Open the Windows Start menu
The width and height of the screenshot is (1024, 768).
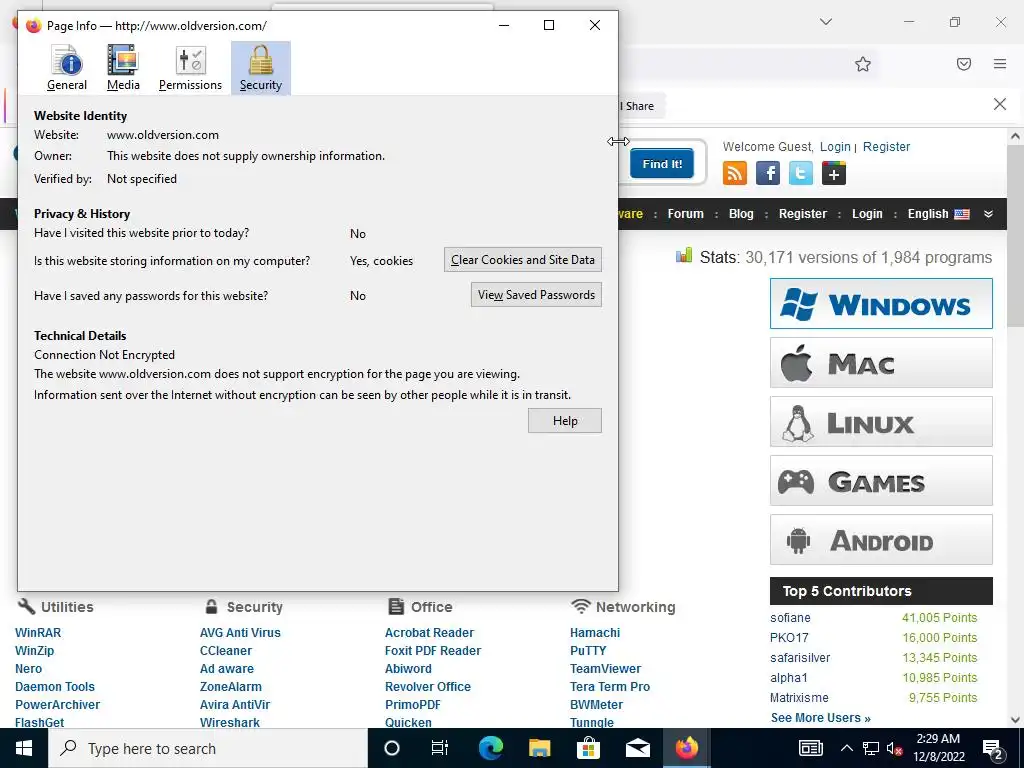(24, 748)
